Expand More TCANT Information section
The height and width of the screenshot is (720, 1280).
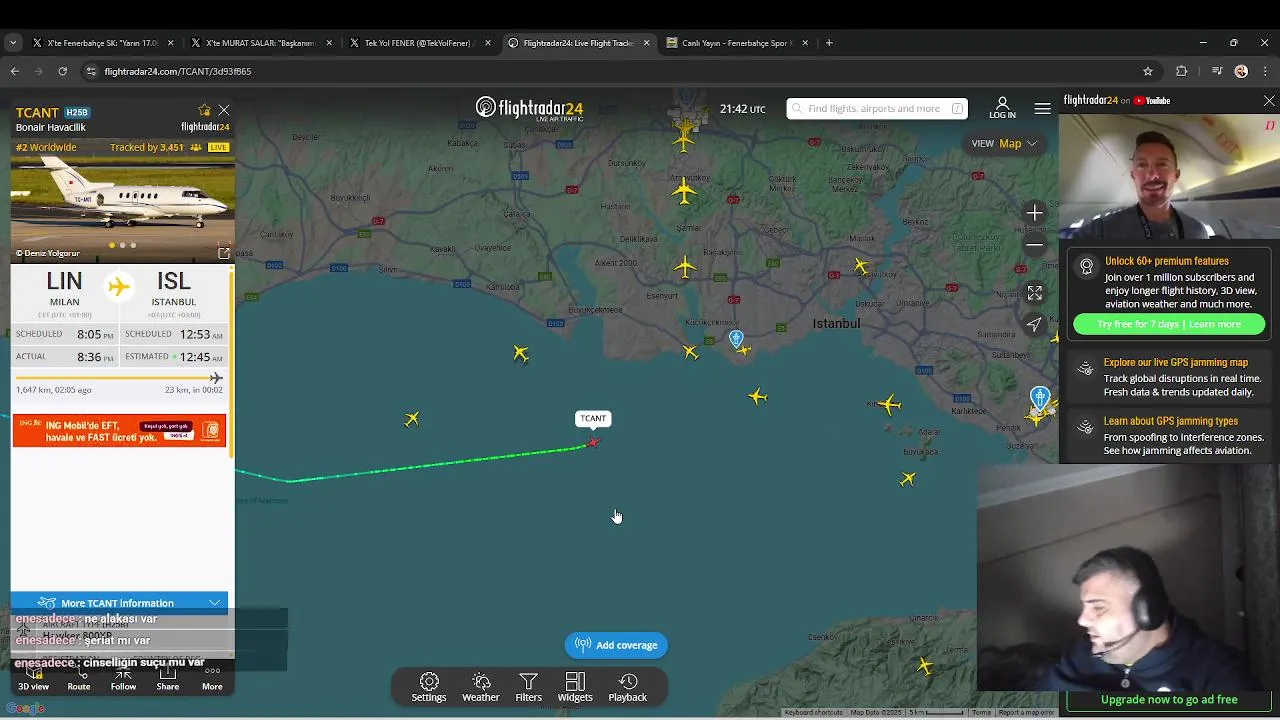pos(119,603)
